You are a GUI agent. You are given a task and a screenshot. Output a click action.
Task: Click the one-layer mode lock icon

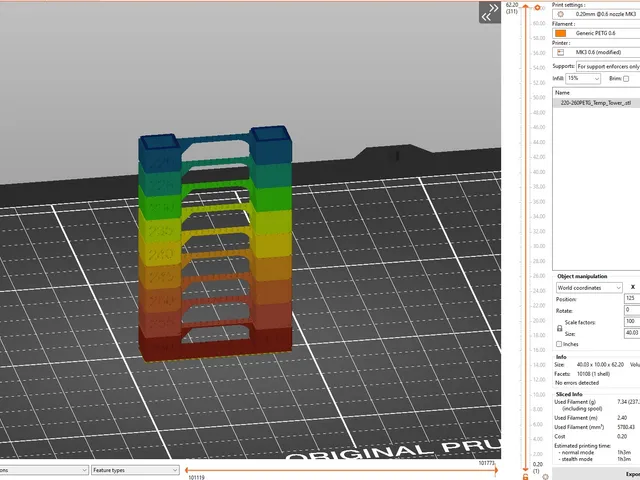coord(525,477)
